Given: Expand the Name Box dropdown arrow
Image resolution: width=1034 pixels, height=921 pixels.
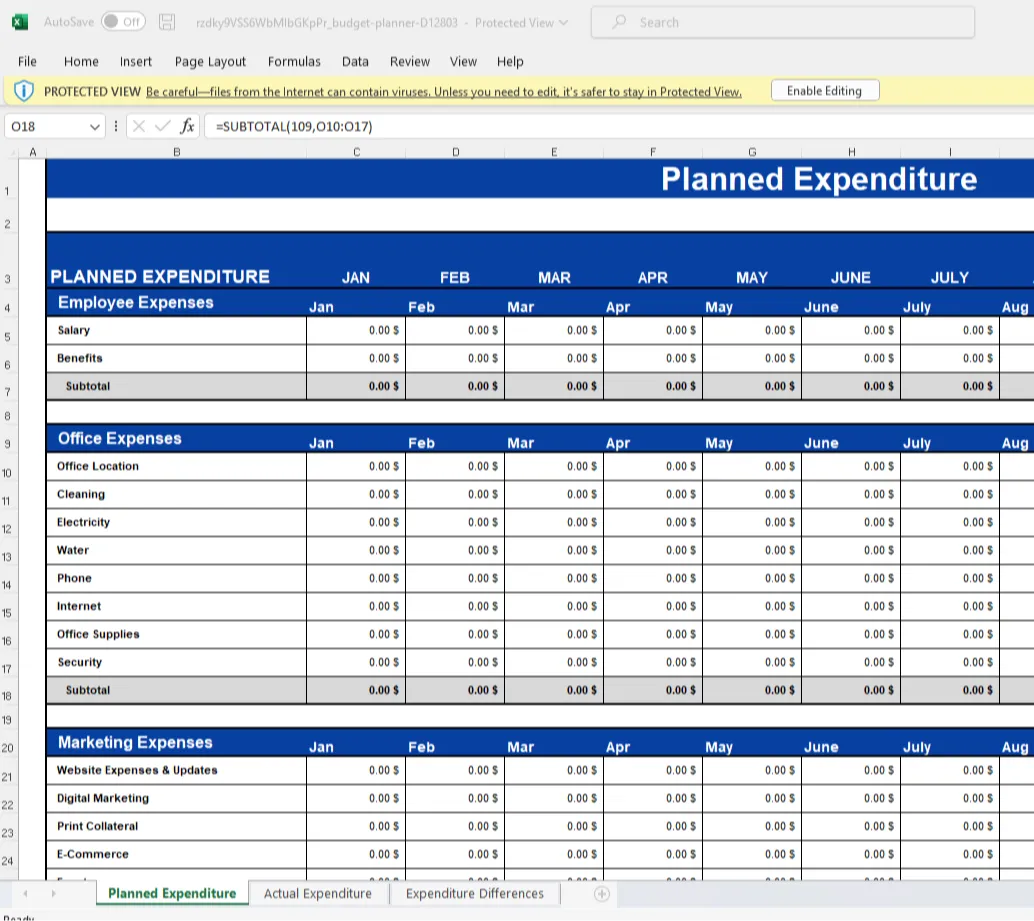Looking at the screenshot, I should (95, 127).
